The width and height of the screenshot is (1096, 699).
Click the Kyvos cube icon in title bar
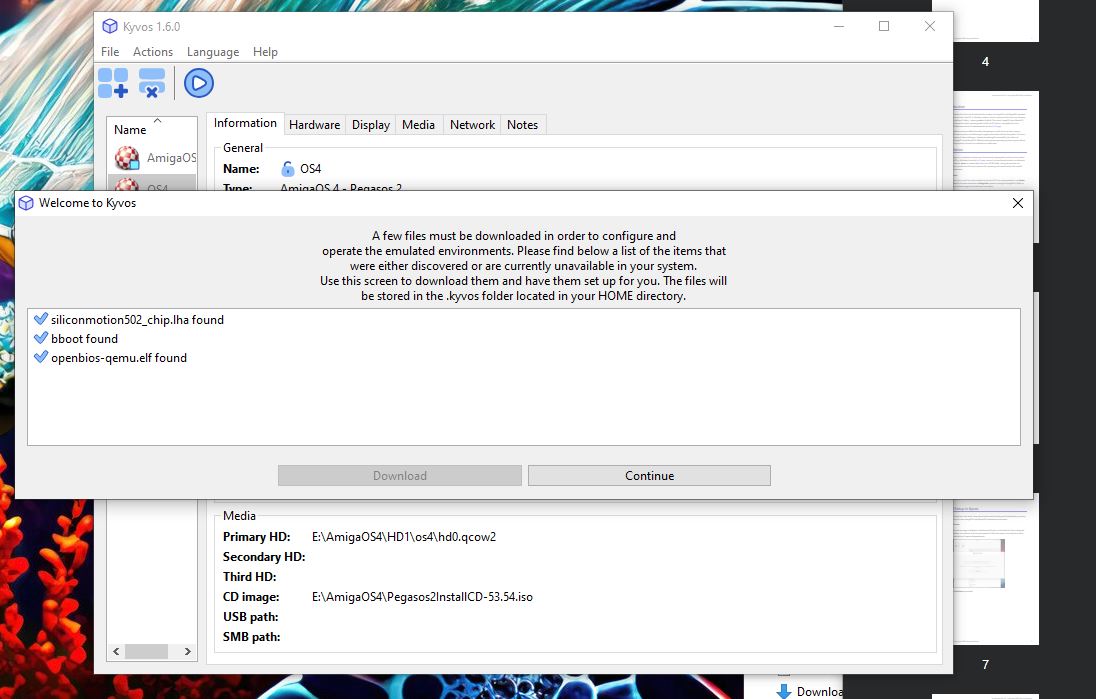tap(110, 26)
